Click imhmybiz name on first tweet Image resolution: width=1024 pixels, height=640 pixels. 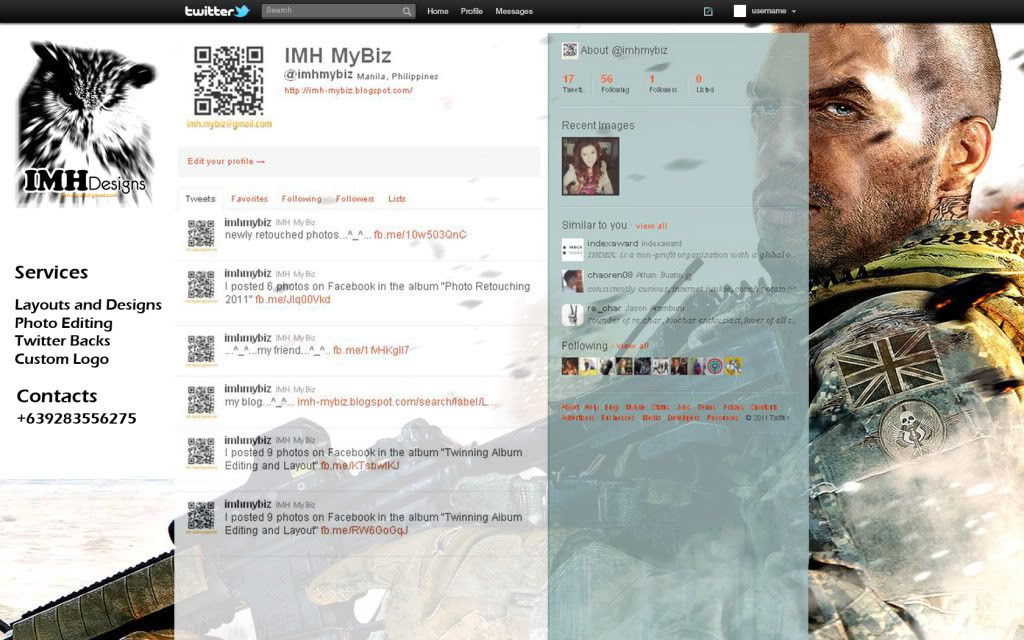248,222
